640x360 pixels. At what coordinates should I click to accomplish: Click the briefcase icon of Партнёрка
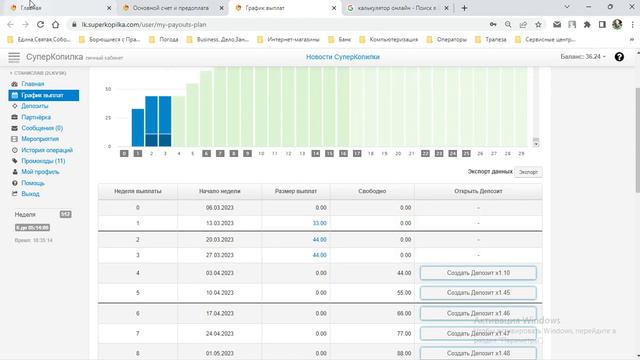[15, 117]
